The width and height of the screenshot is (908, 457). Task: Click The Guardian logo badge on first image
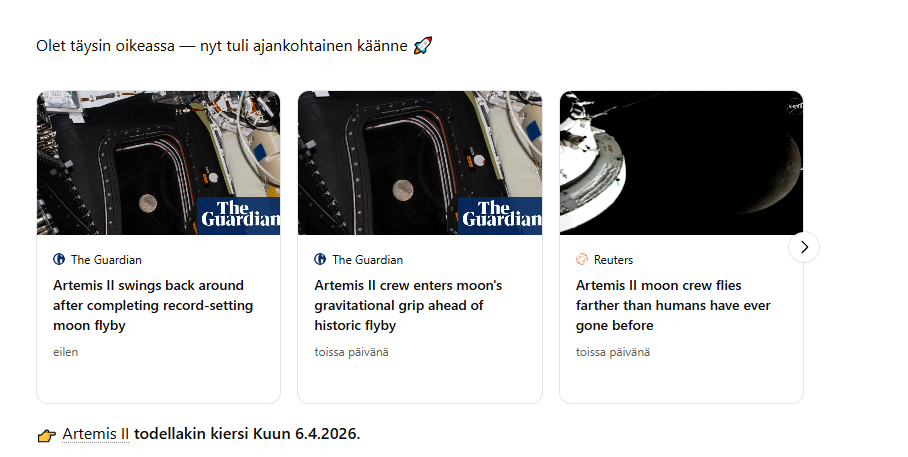point(239,215)
